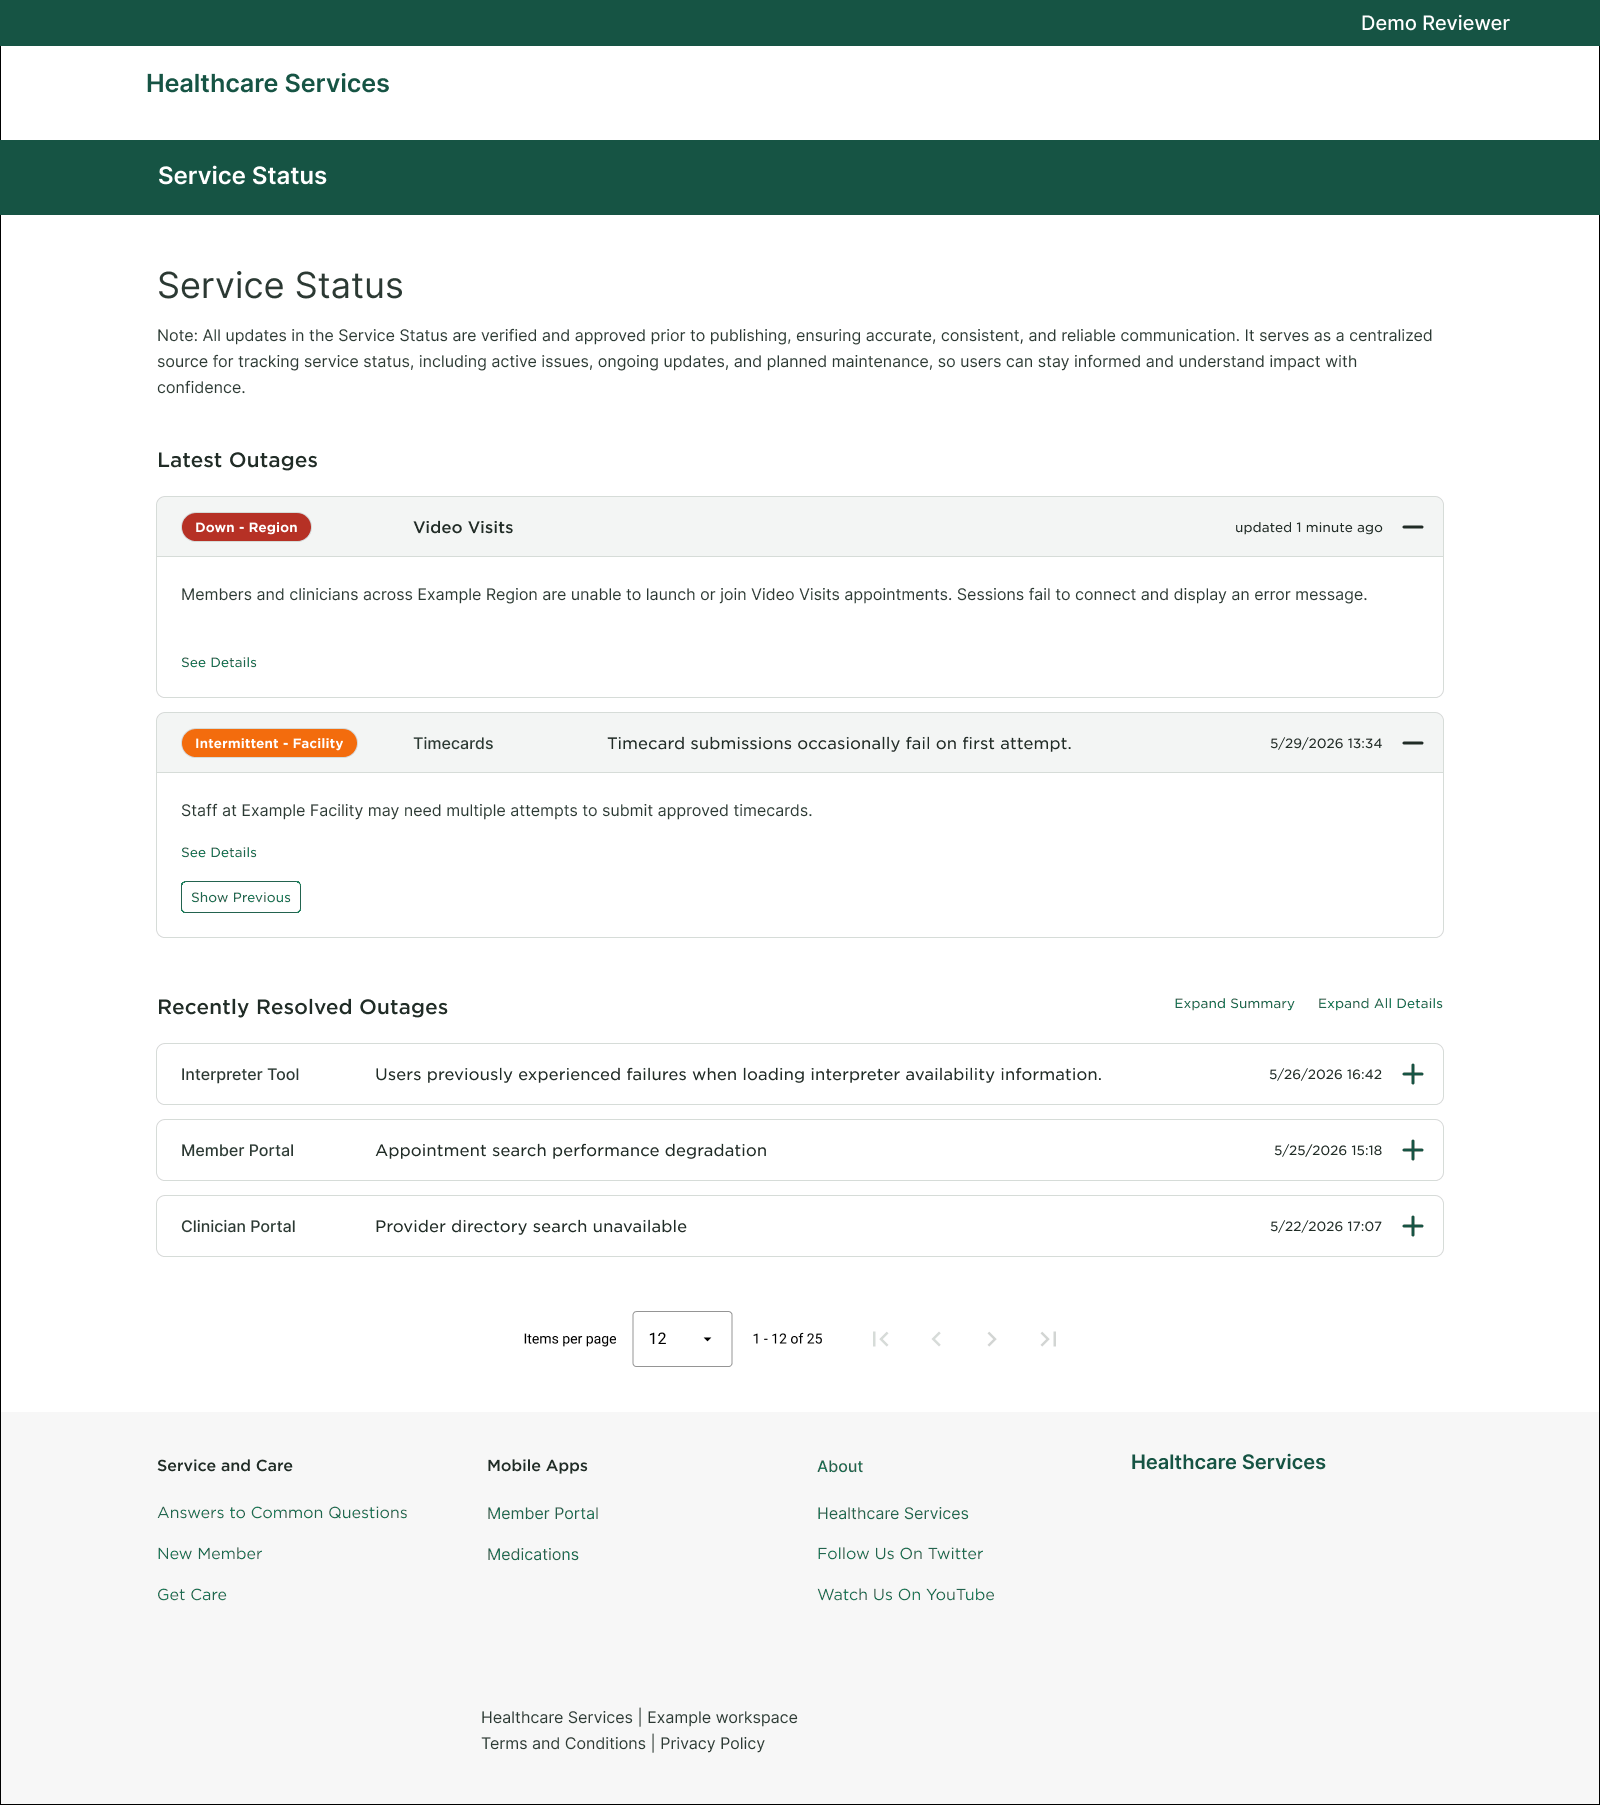Open the Member Portal mobile app link
Image resolution: width=1600 pixels, height=1806 pixels.
tap(543, 1513)
